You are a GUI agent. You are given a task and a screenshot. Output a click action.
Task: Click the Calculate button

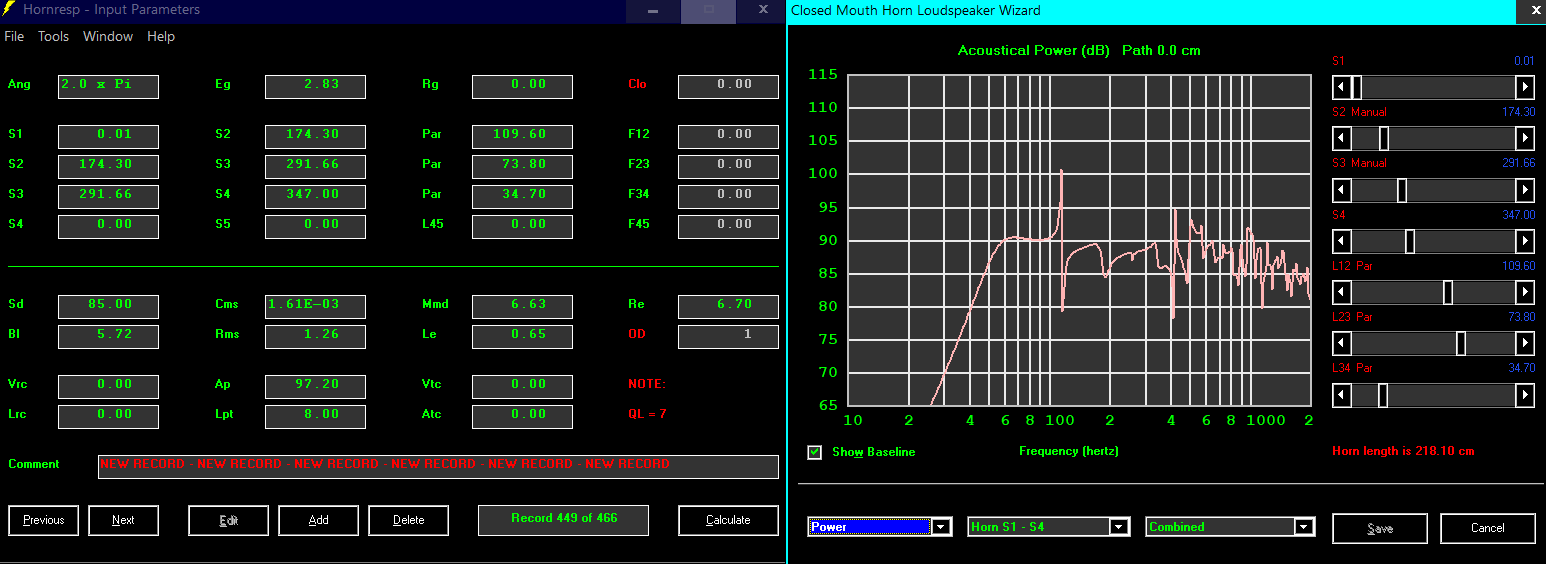pyautogui.click(x=728, y=520)
